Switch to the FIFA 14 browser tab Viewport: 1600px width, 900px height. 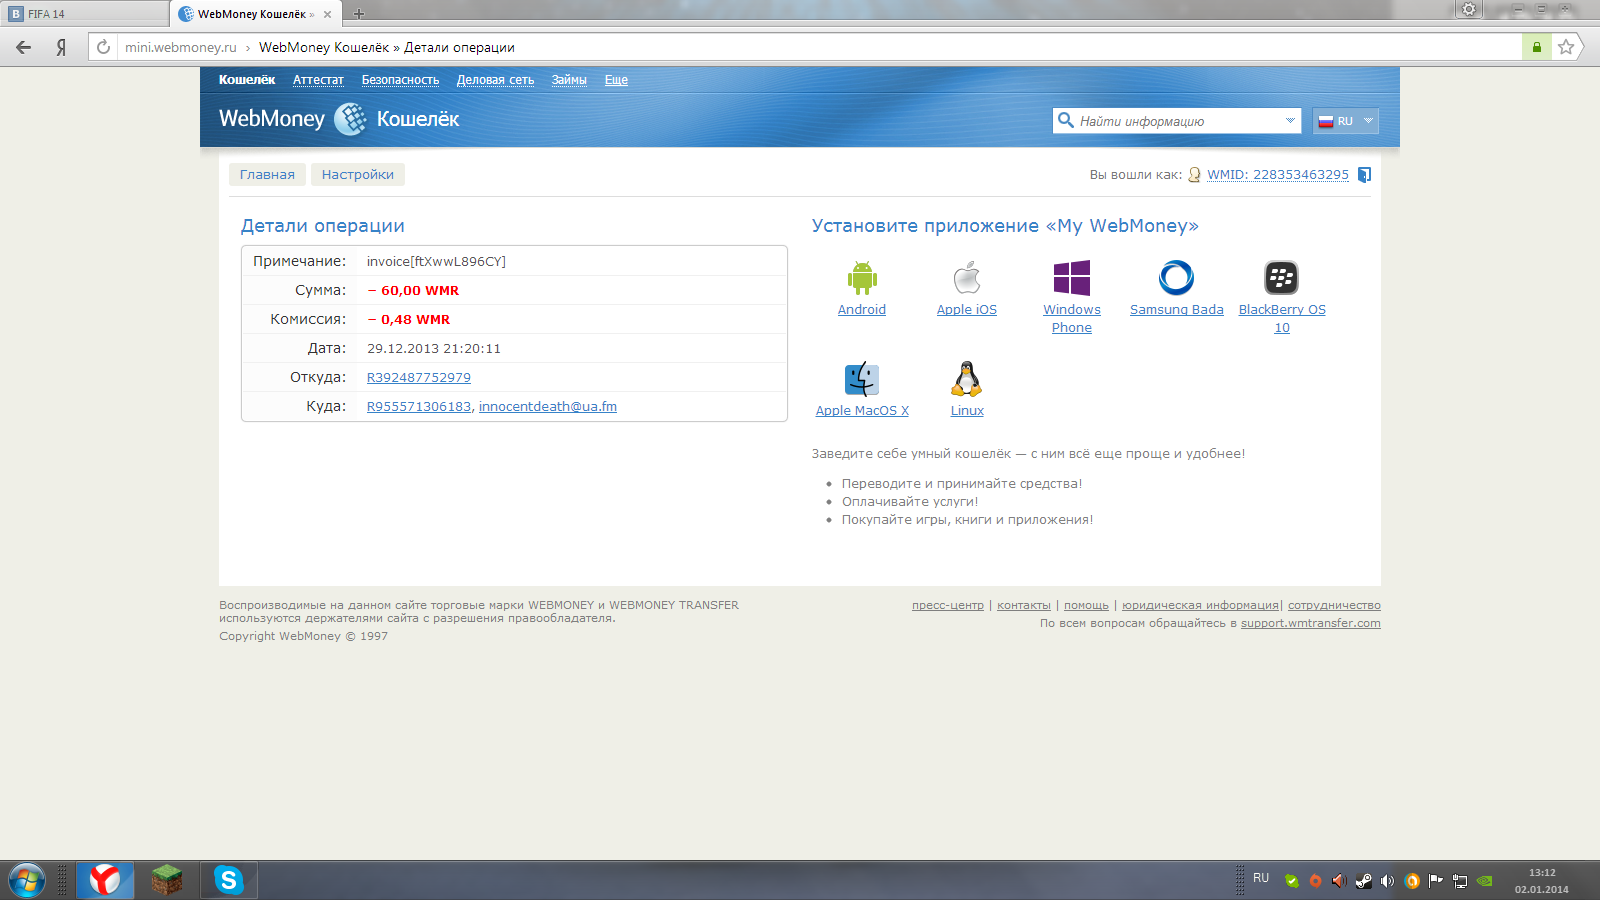coord(84,14)
